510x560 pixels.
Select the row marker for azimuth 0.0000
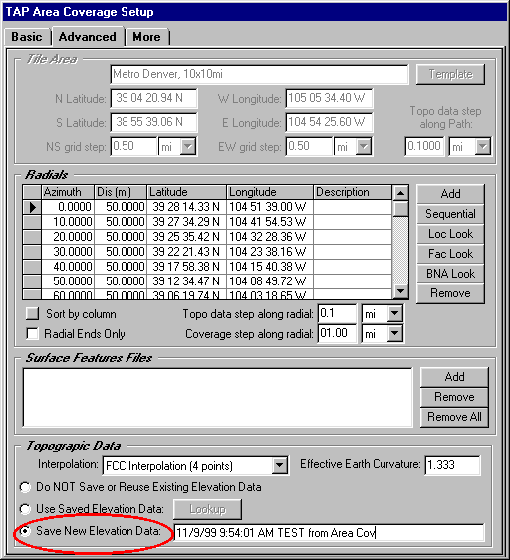point(32,207)
